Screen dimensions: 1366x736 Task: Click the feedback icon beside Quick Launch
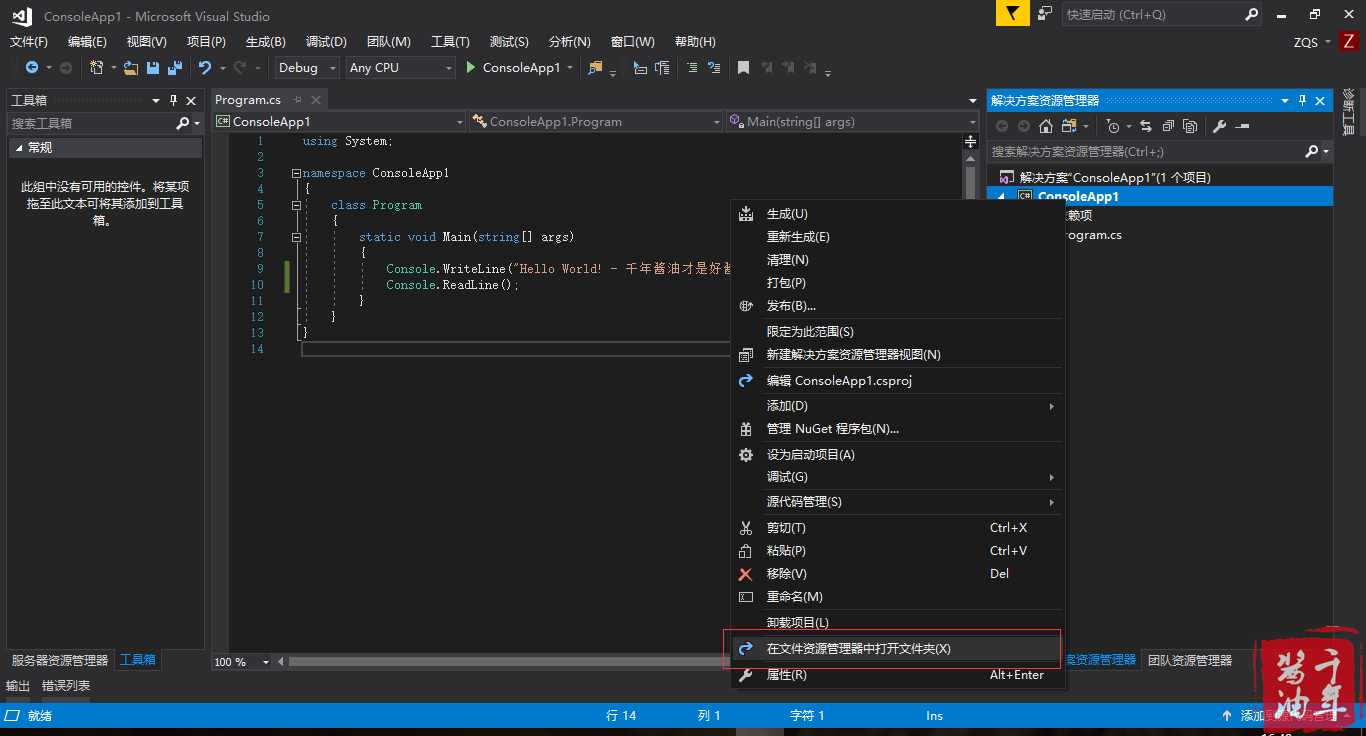pyautogui.click(x=1044, y=14)
